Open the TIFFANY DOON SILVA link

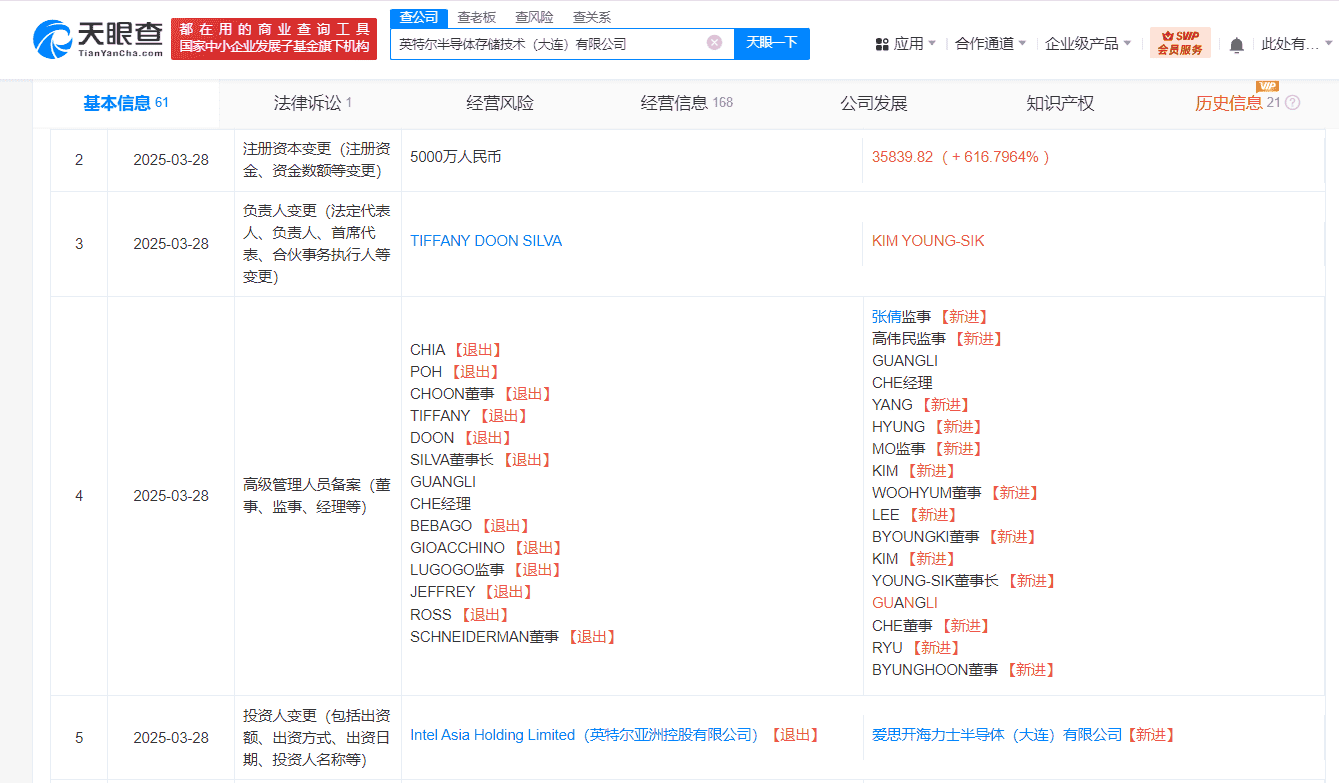click(x=486, y=241)
